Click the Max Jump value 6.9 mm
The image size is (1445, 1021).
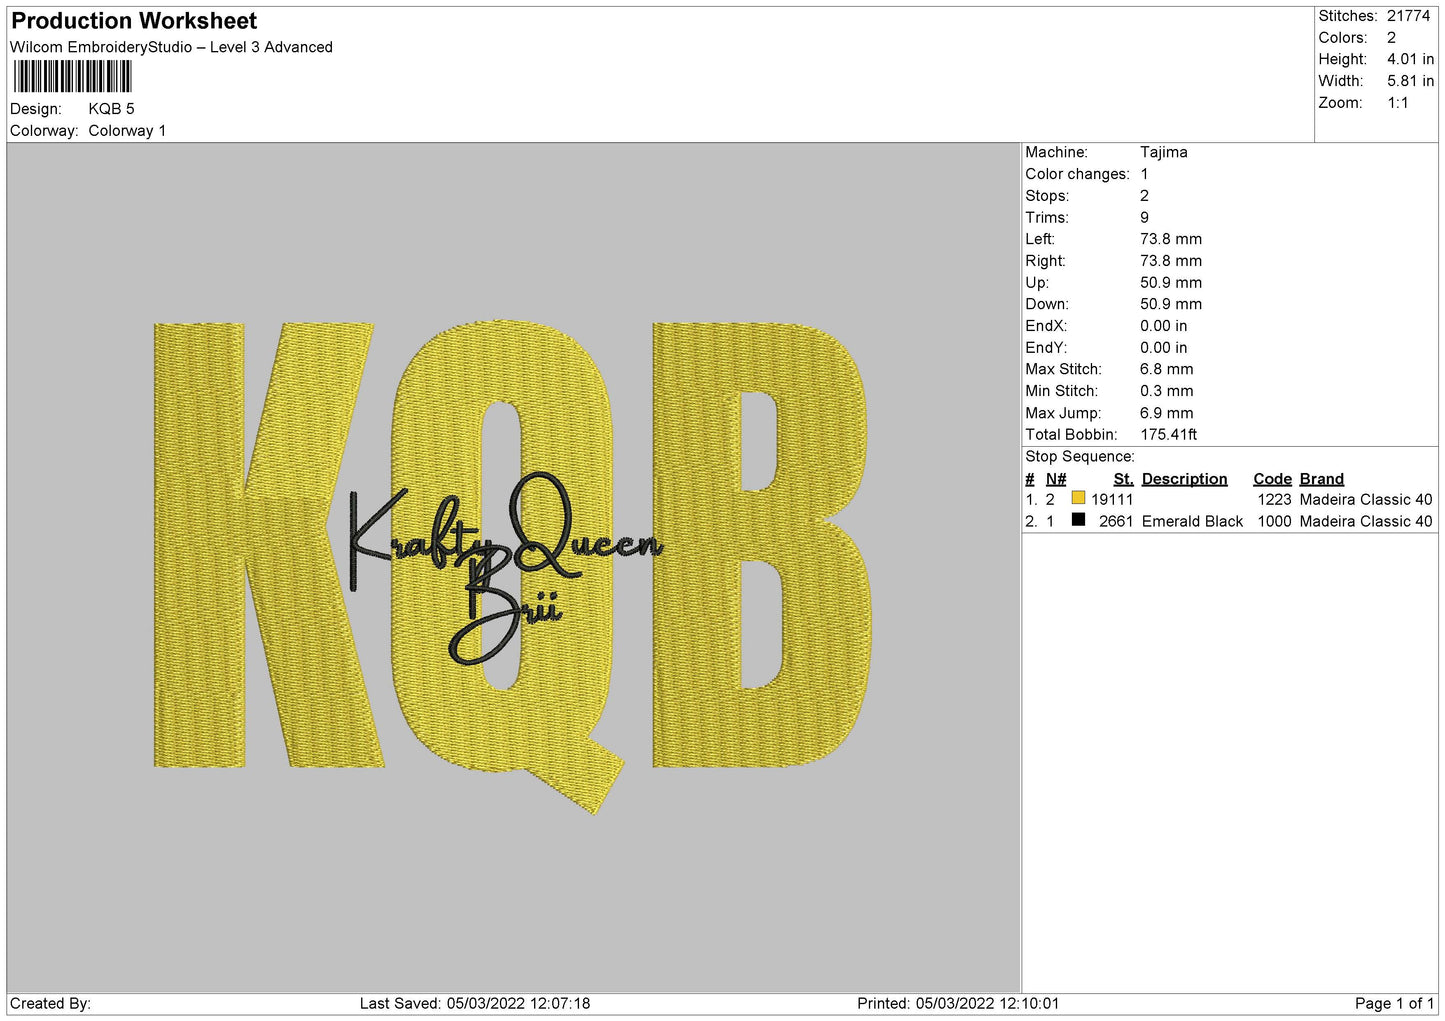pos(1167,413)
